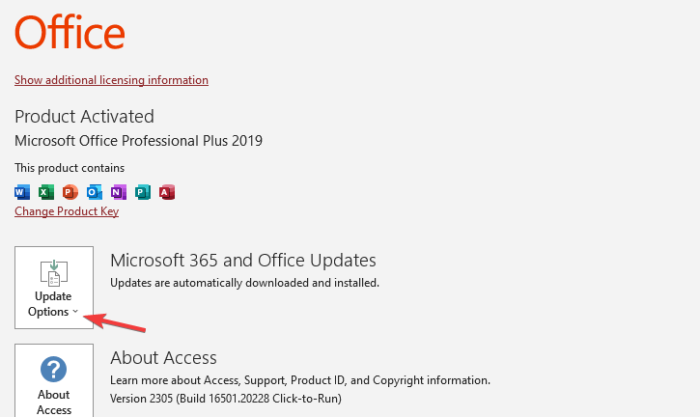This screenshot has width=700, height=417.
Task: Click the Excel app icon
Action: click(x=46, y=191)
